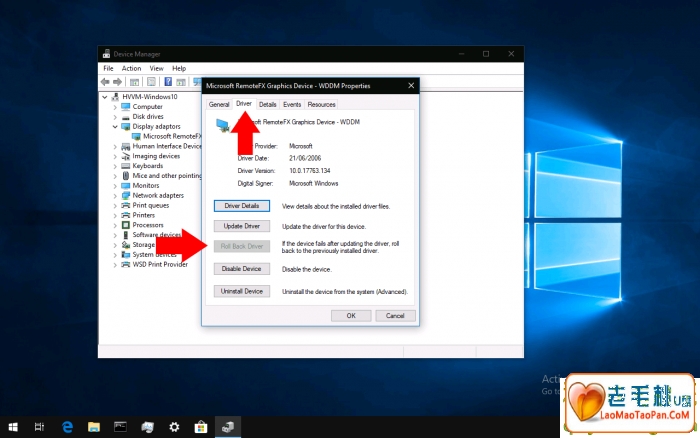Select the Print queues tree label
This screenshot has width=700, height=438.
(151, 205)
